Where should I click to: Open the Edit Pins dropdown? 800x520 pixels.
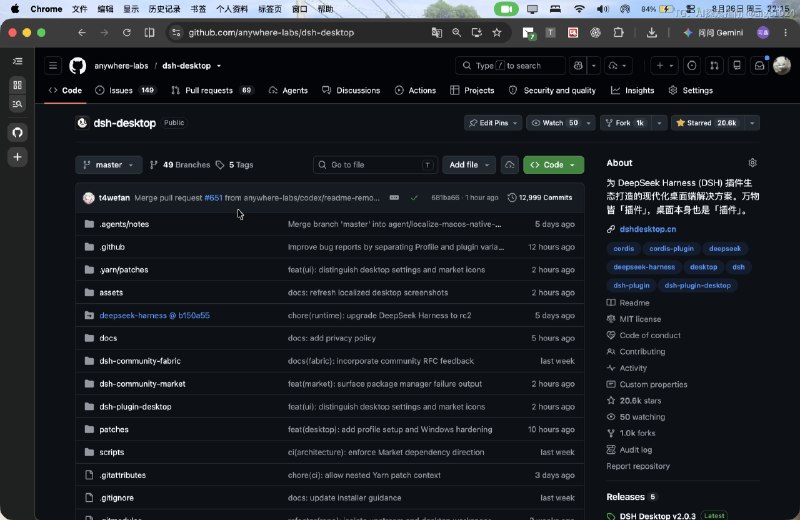pos(493,123)
